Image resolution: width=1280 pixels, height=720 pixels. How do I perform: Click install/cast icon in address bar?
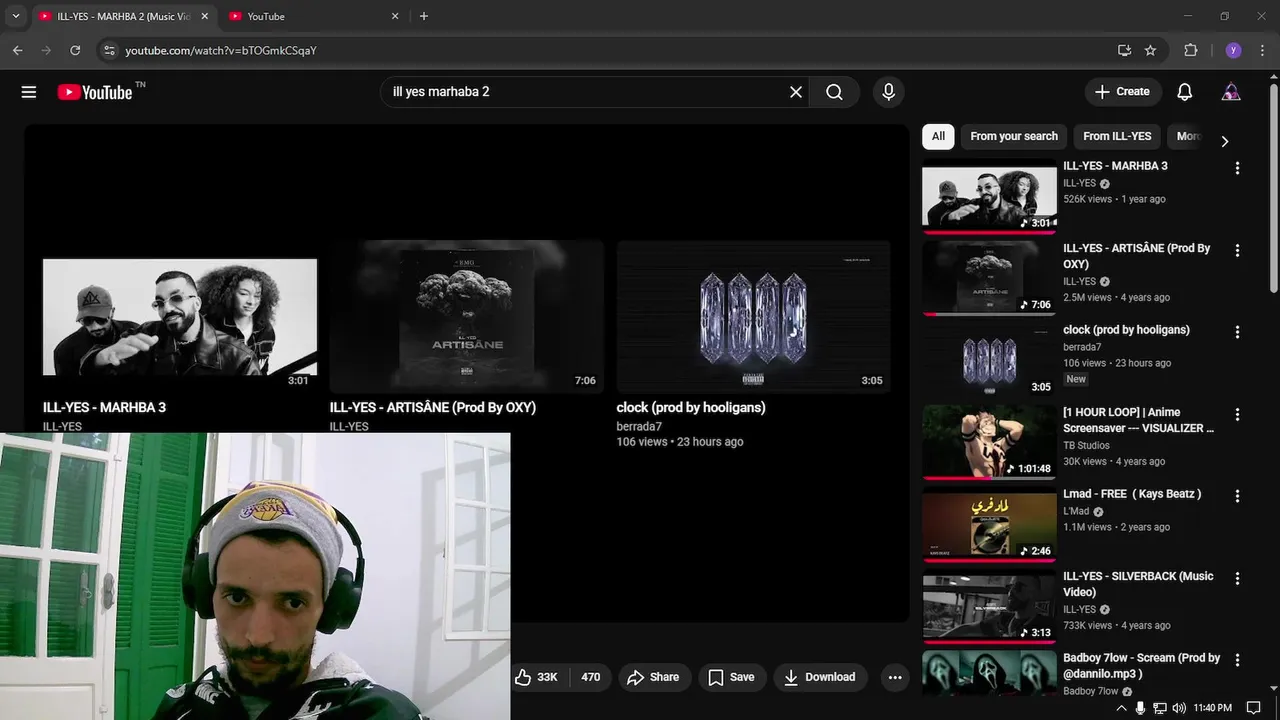(x=1124, y=50)
